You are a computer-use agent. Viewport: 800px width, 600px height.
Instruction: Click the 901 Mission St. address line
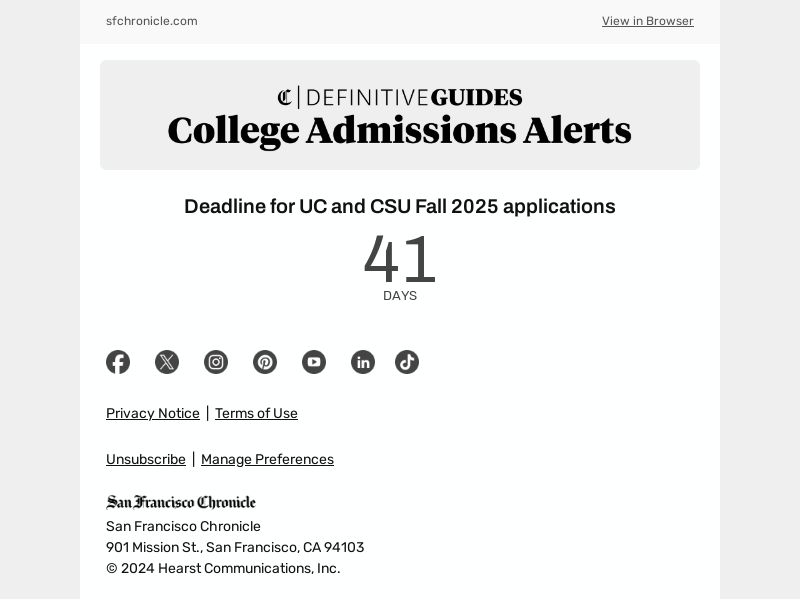click(x=235, y=547)
